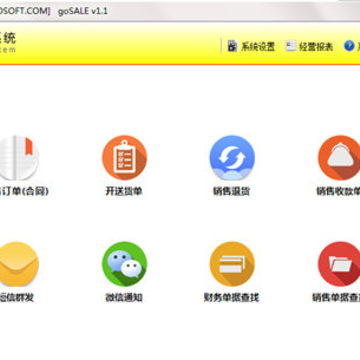Click the 财务单据查找 text label
360x360 pixels.
pos(232,297)
